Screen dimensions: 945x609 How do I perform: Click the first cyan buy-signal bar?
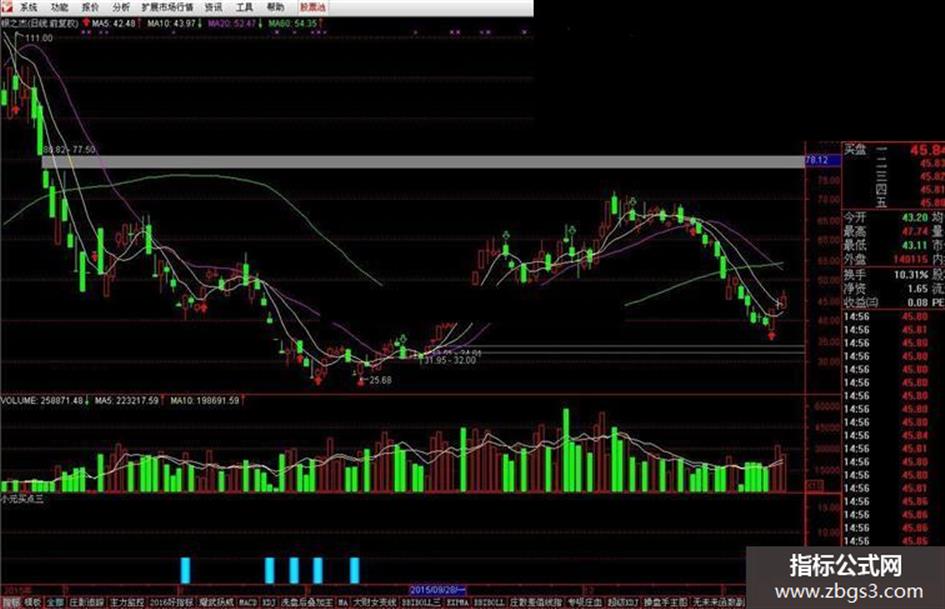[185, 570]
